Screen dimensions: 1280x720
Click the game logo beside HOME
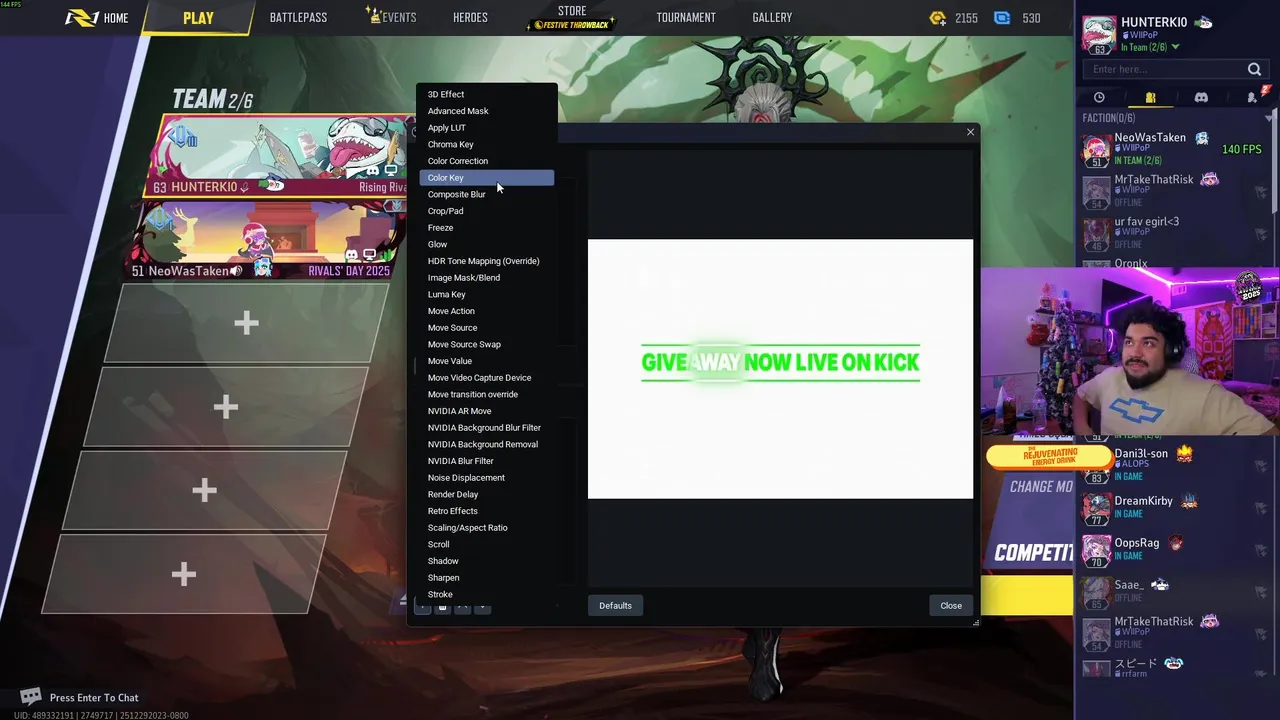point(80,18)
